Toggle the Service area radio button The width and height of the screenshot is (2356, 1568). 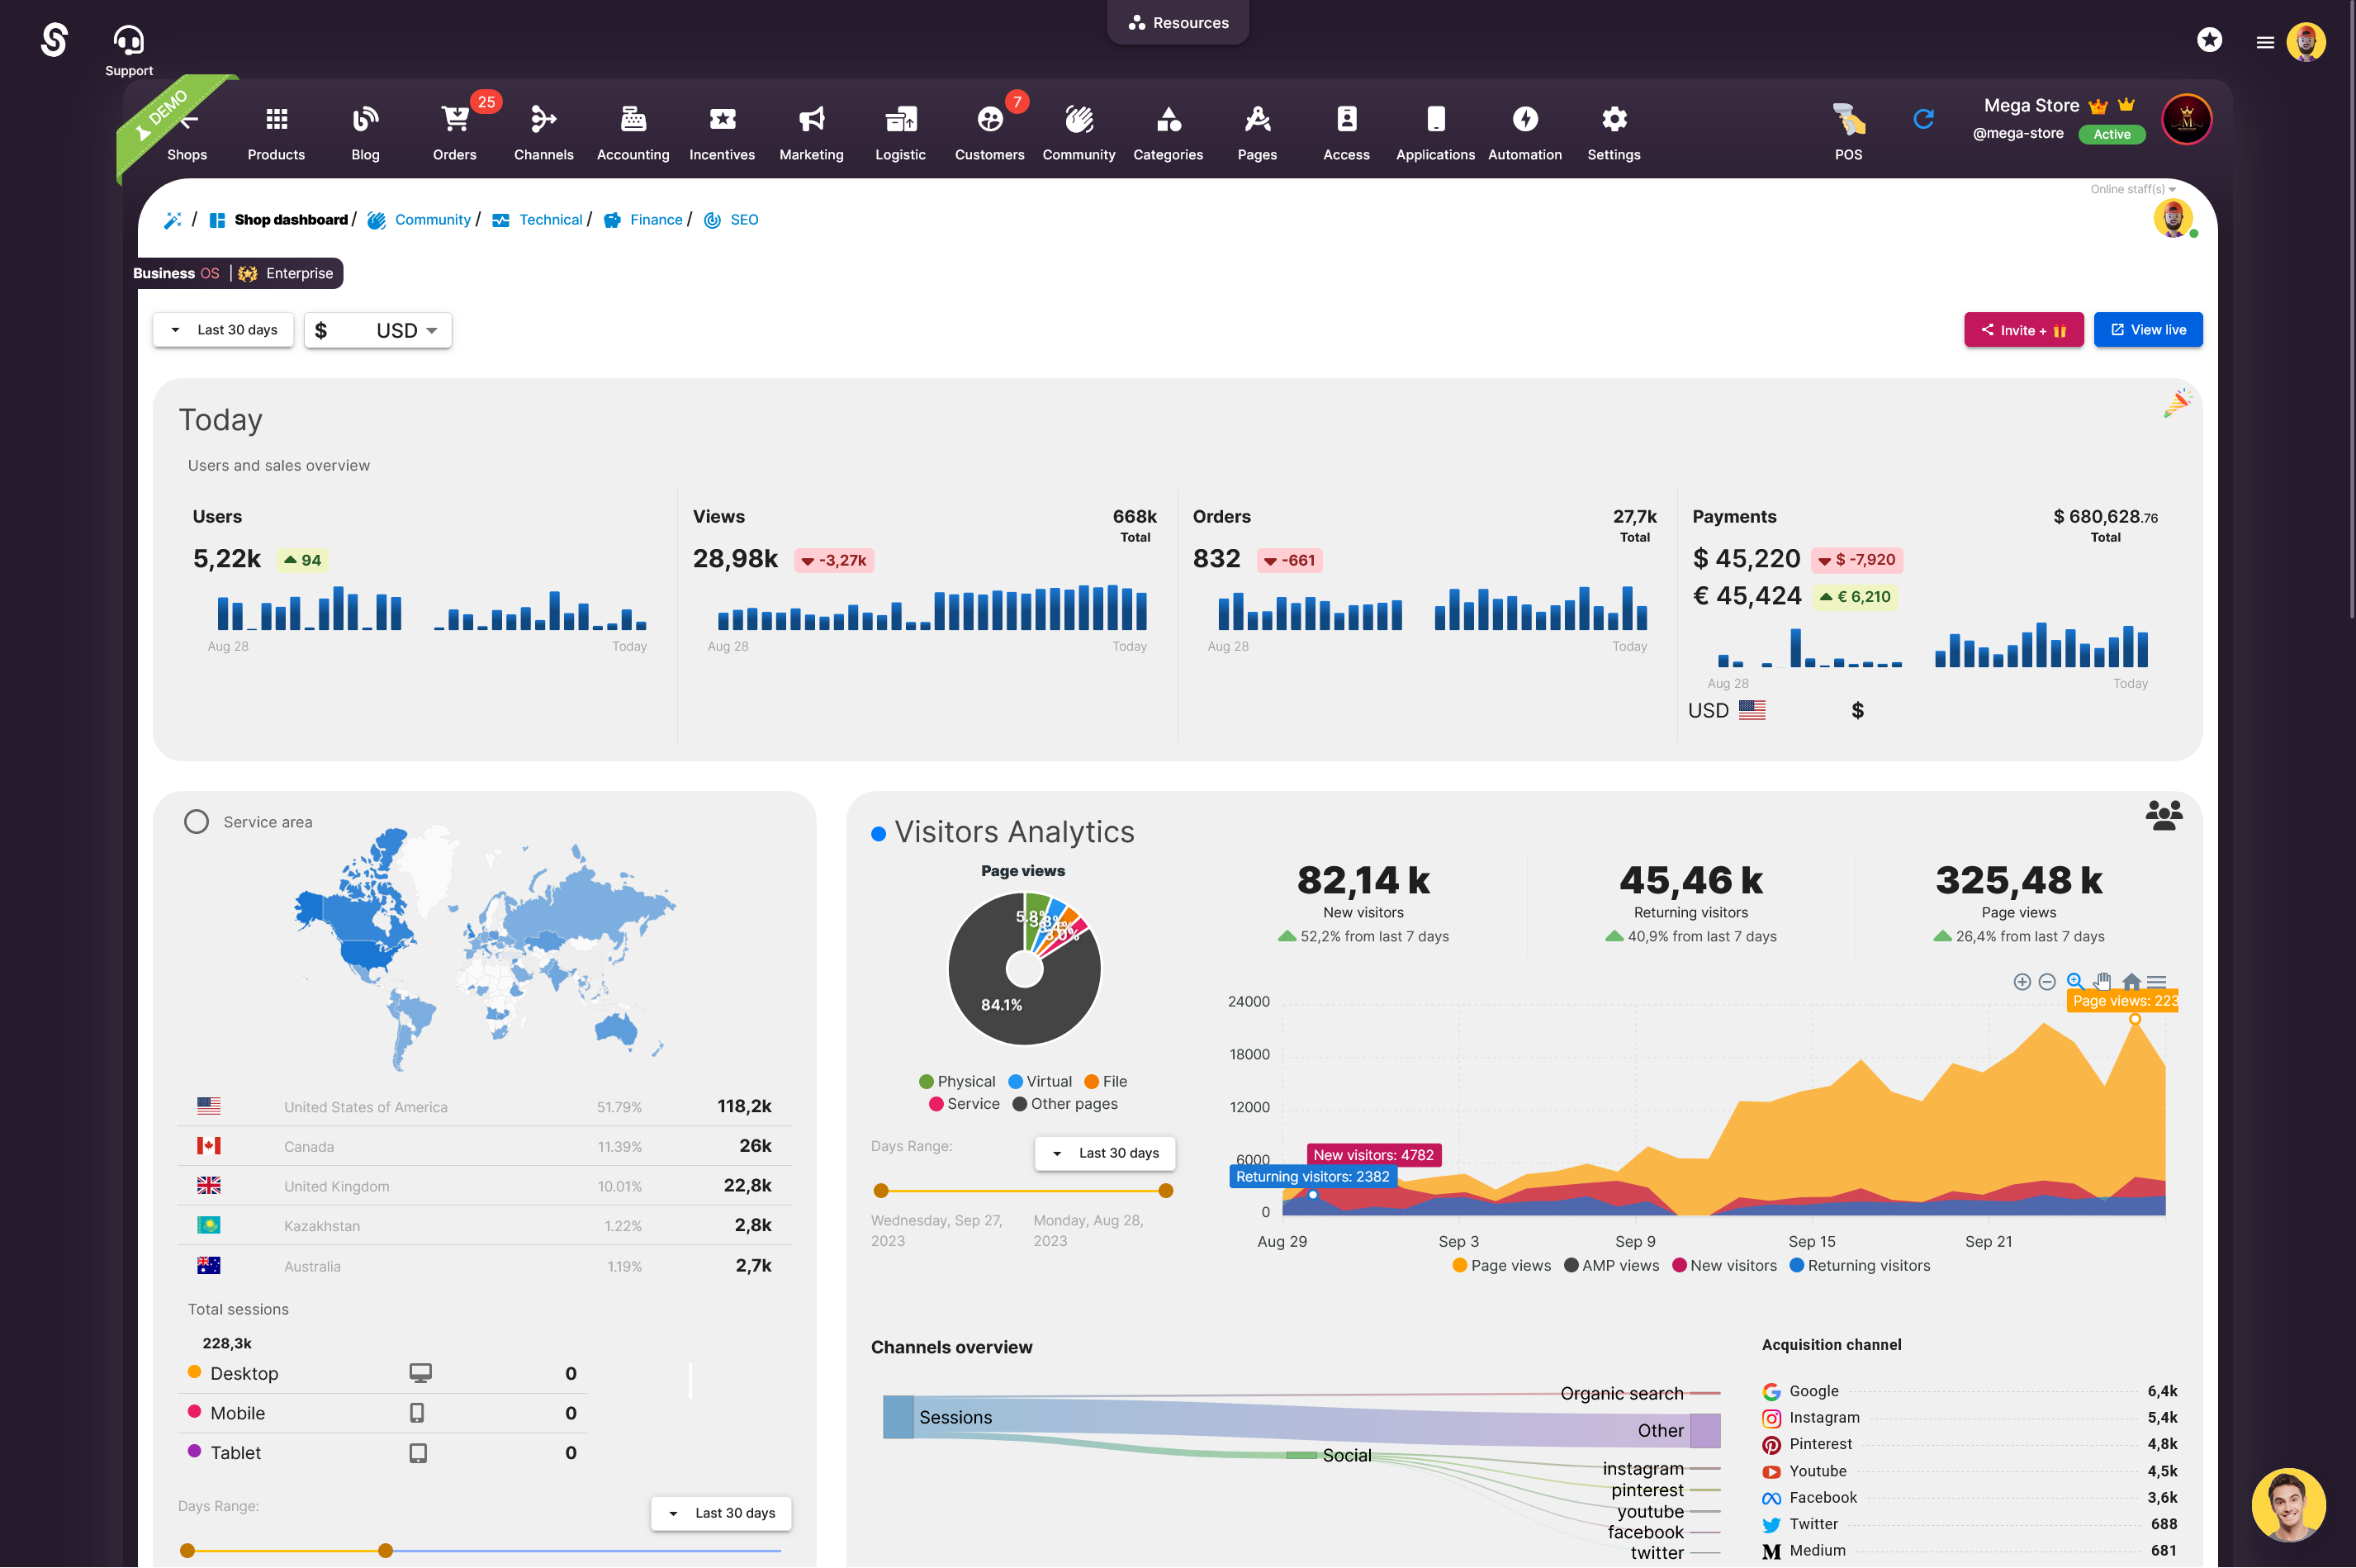pyautogui.click(x=196, y=821)
